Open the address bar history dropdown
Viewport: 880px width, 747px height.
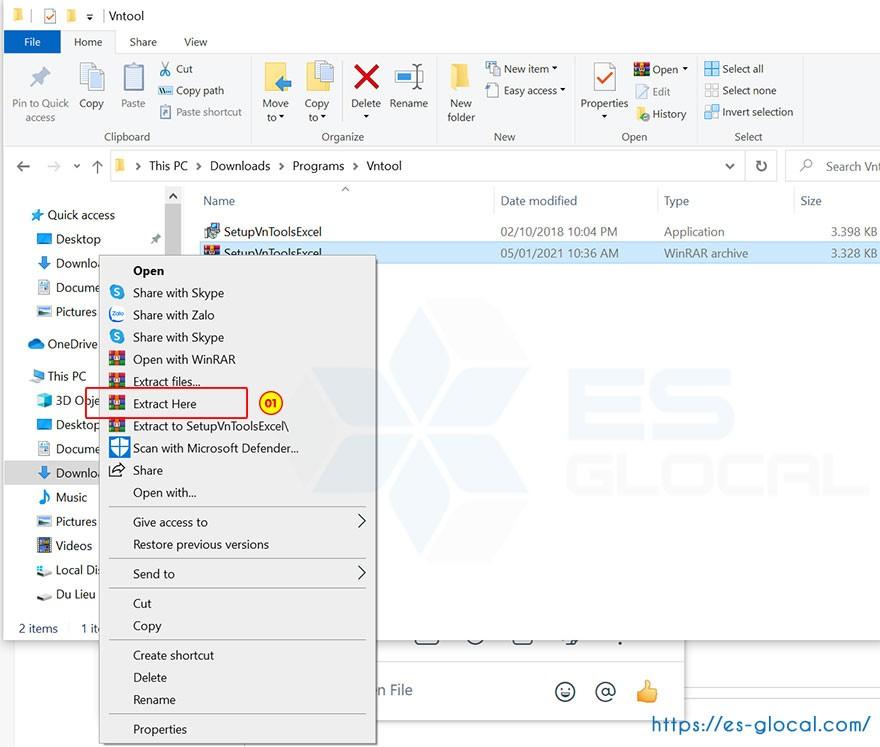point(730,166)
